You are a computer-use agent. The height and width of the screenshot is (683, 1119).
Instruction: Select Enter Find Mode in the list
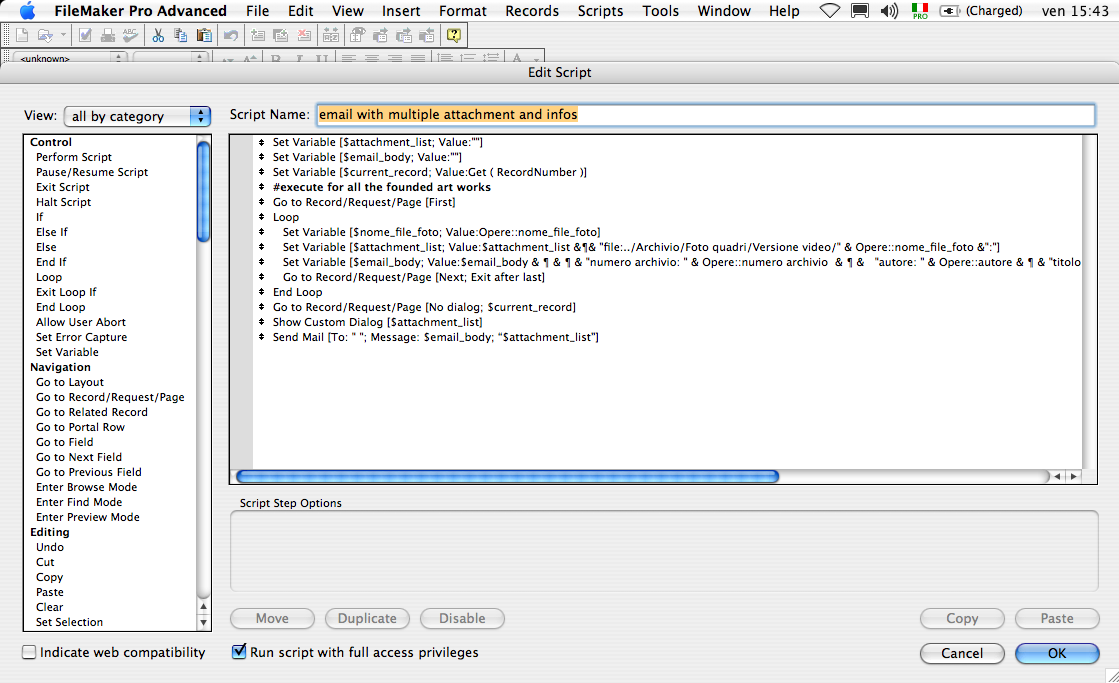tap(79, 502)
